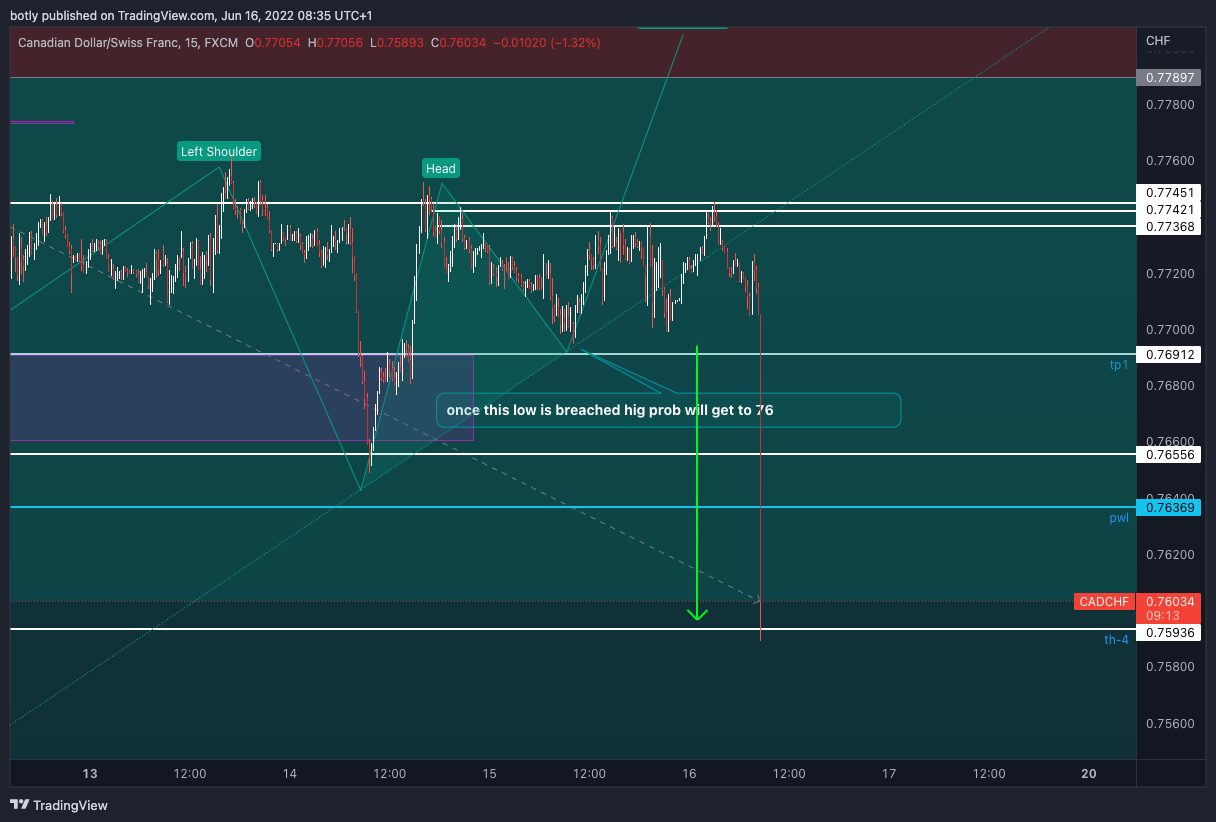Click the low price L0.75893 value
This screenshot has height=822, width=1216.
coord(397,42)
